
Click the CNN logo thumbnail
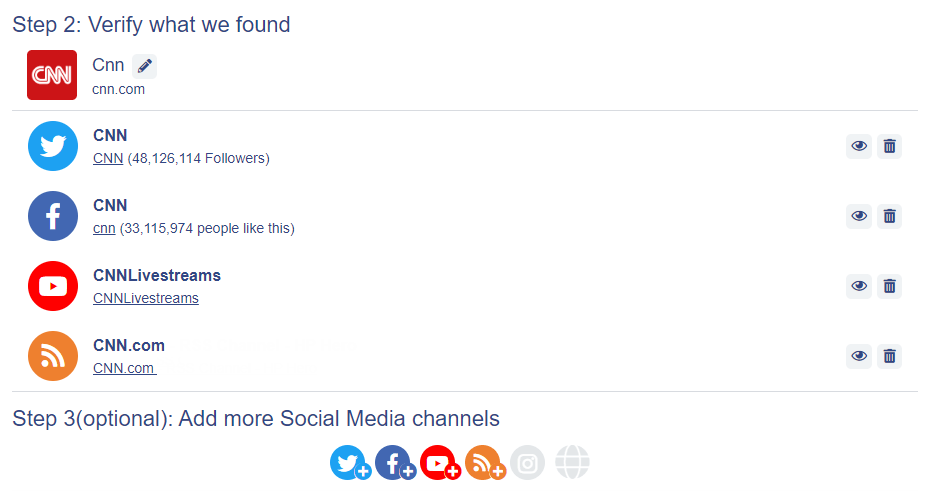tap(52, 75)
